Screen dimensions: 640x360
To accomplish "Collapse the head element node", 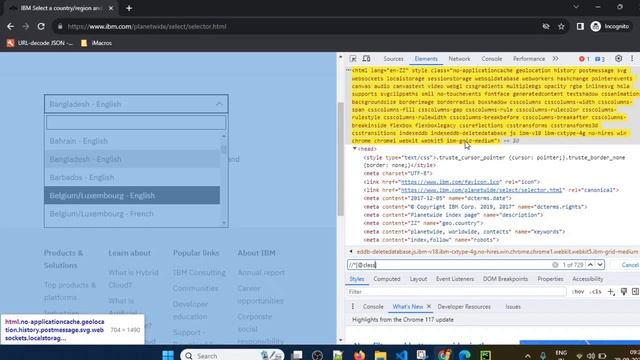I will tap(355, 149).
